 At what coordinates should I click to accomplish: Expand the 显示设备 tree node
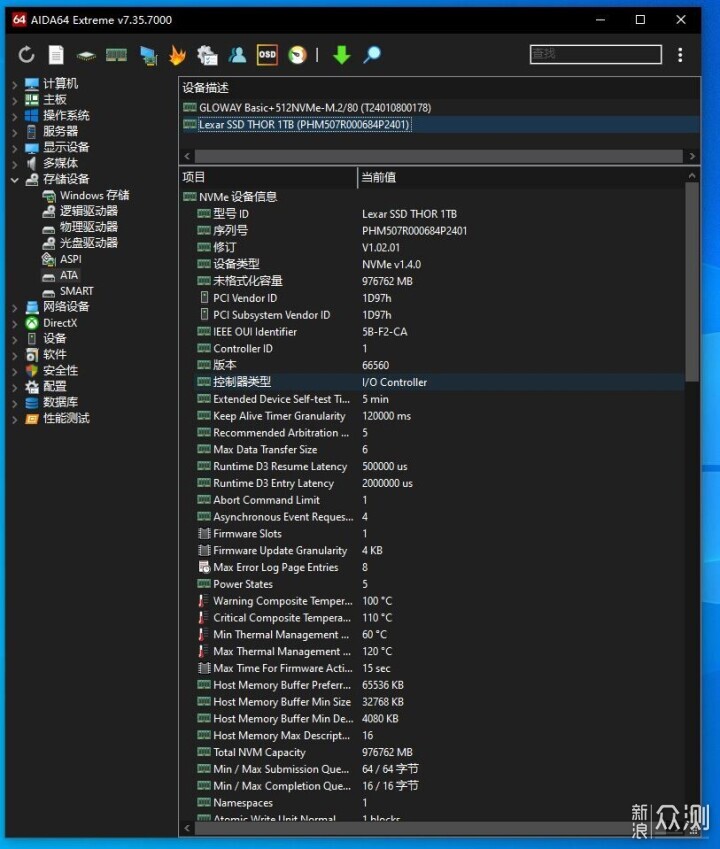click(x=15, y=147)
